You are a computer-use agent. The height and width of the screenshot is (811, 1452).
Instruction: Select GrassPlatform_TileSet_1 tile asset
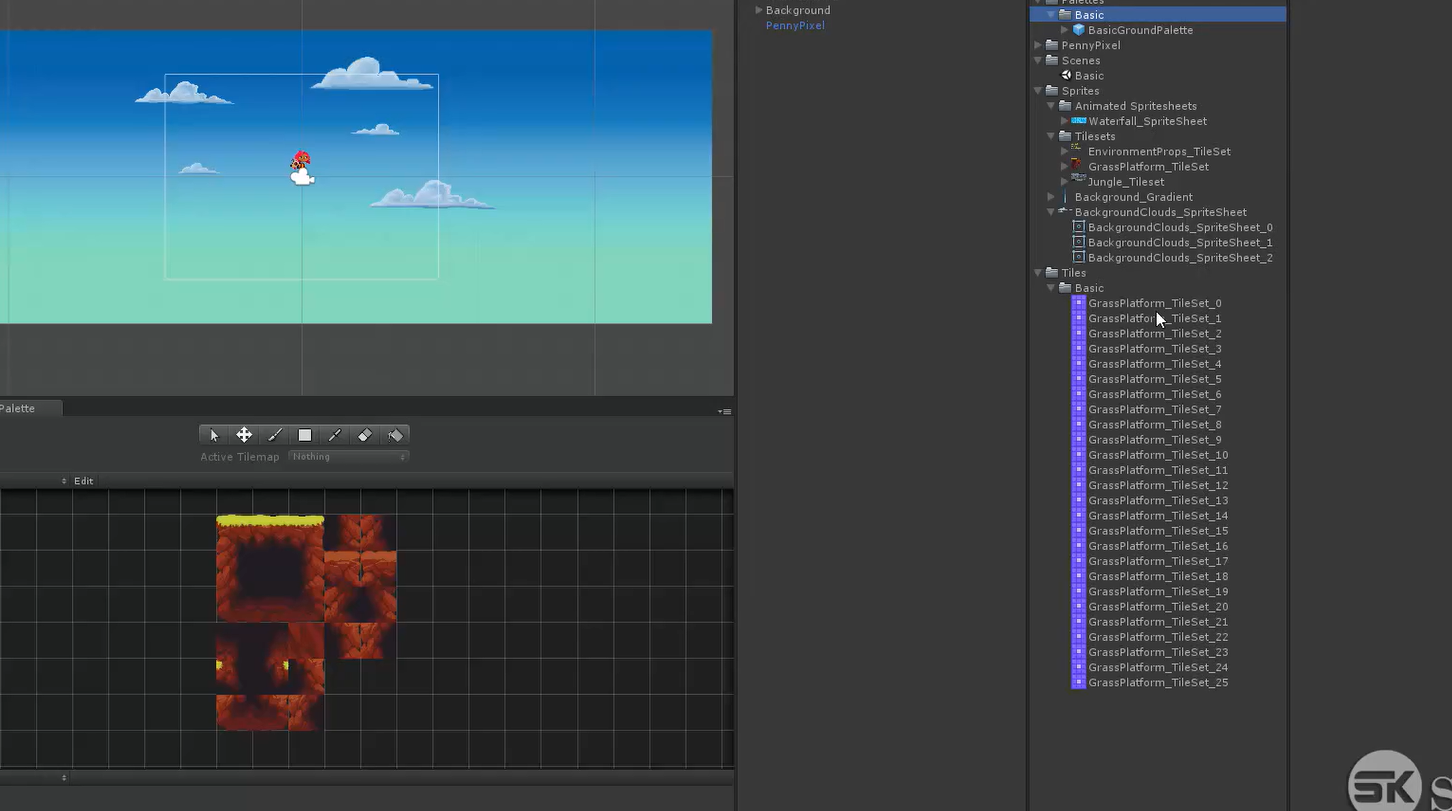1154,318
